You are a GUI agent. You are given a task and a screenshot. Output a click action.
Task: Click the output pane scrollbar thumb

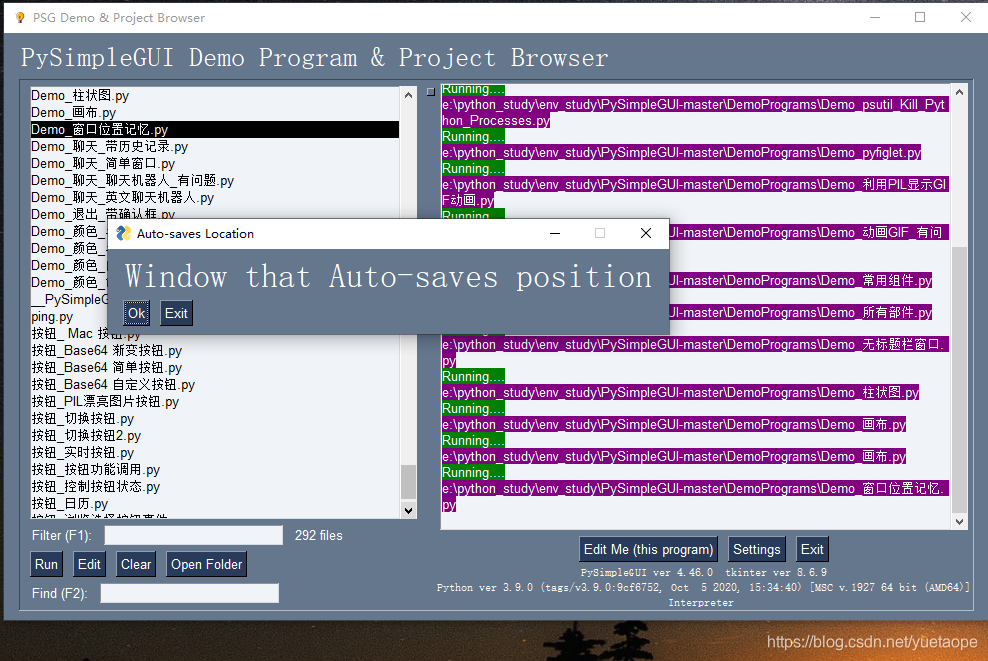pyautogui.click(x=959, y=380)
